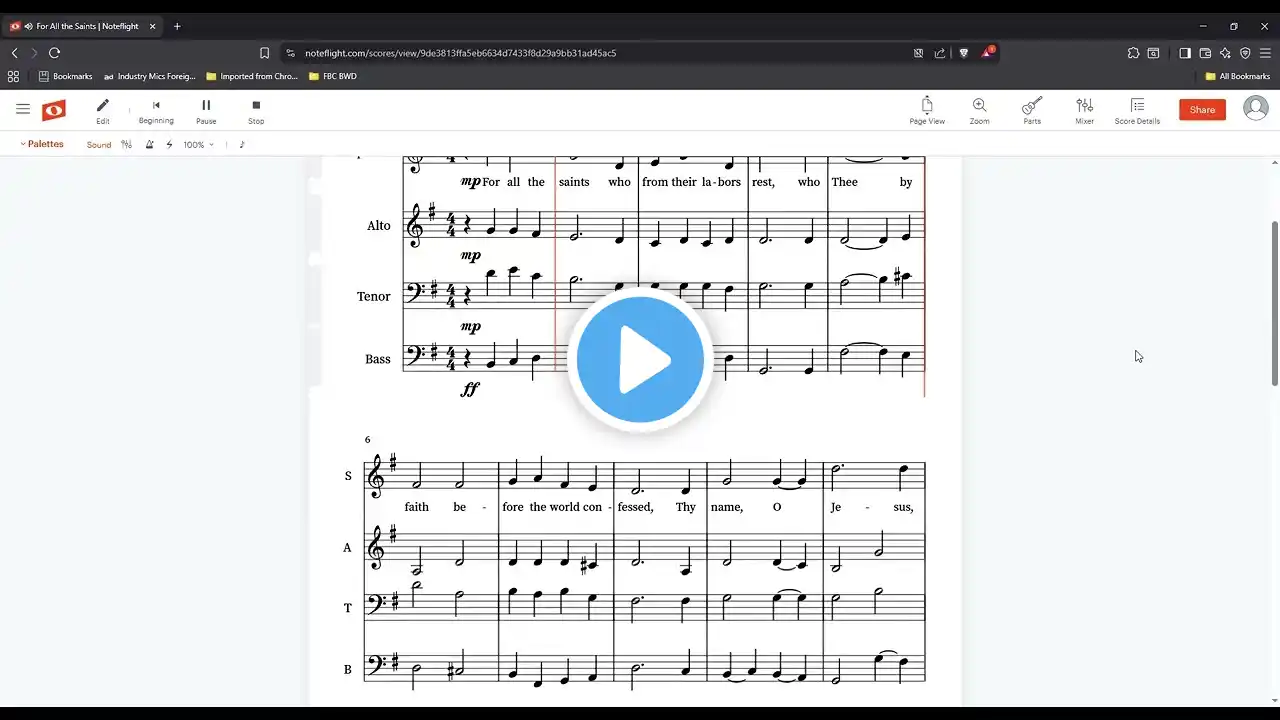Image resolution: width=1280 pixels, height=720 pixels.
Task: Open the browser main menu
Action: 1265,53
